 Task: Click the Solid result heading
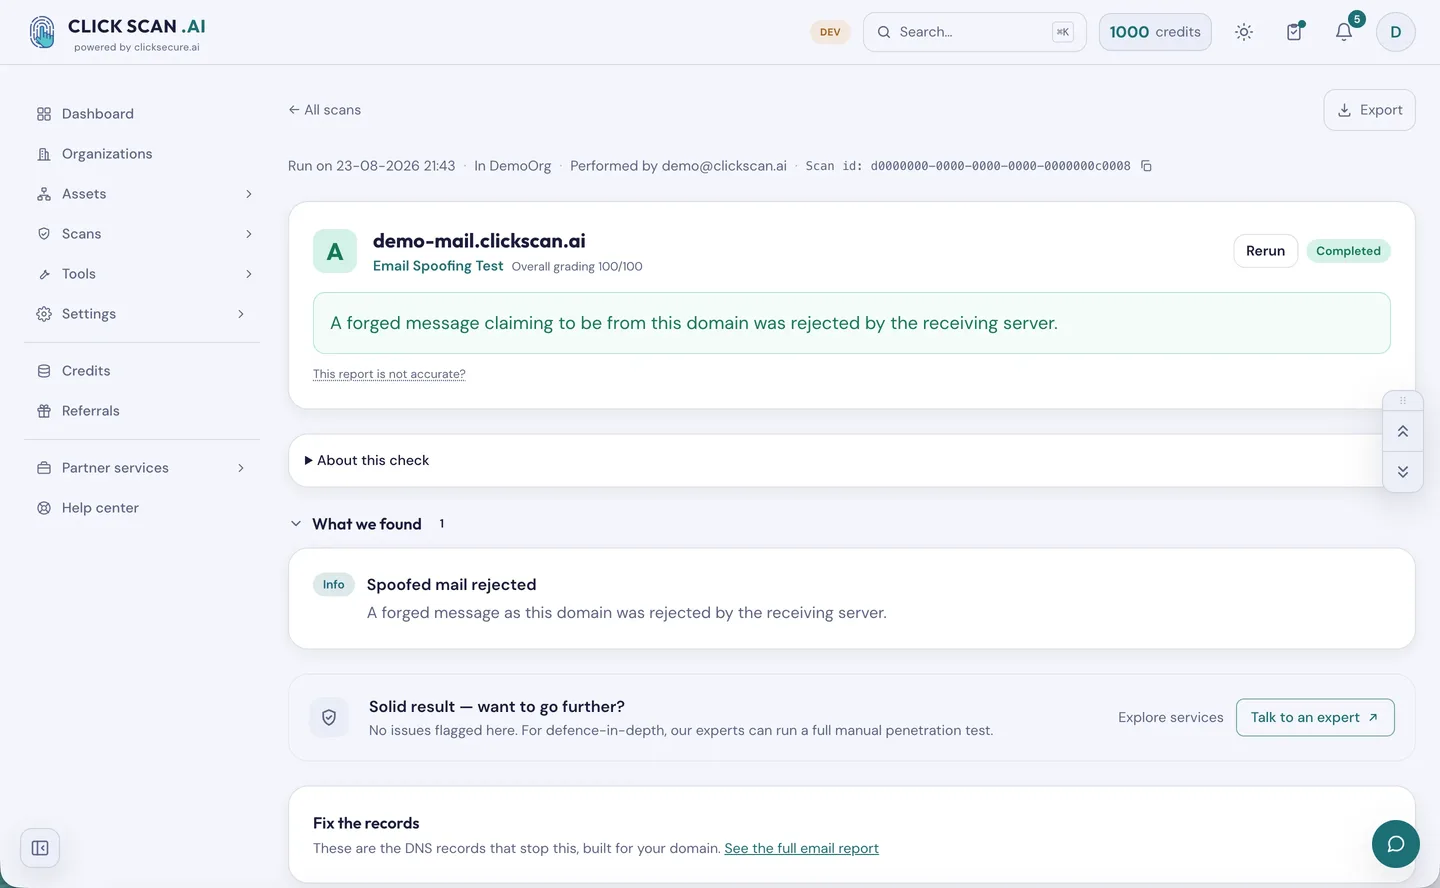tap(497, 707)
